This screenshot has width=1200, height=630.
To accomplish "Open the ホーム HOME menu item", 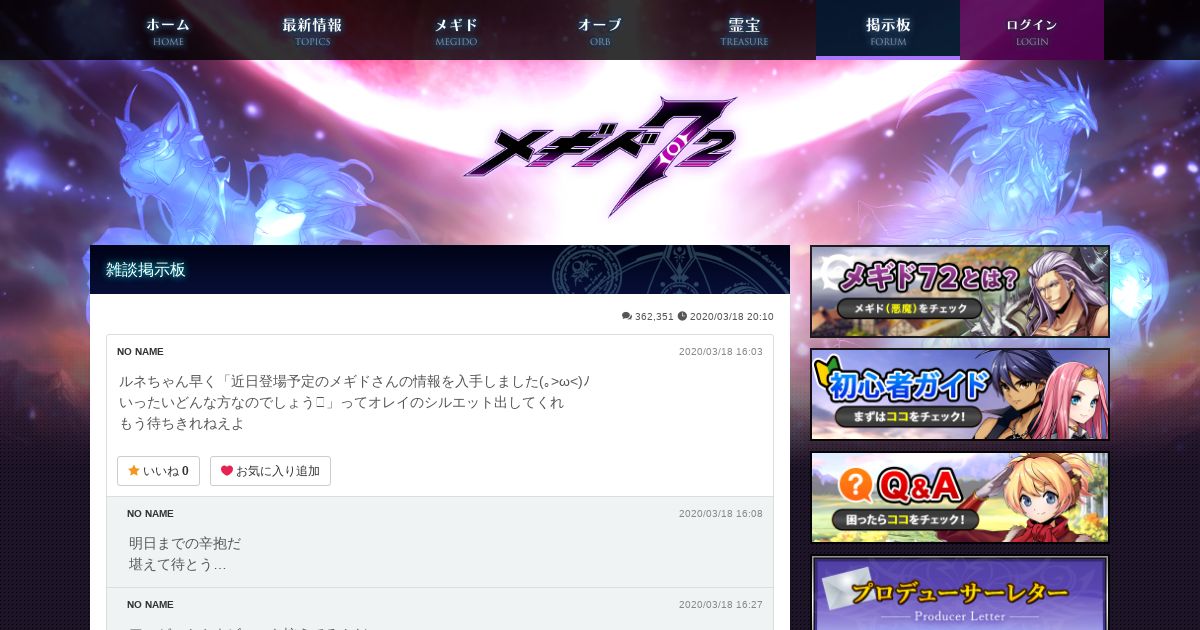I will click(x=168, y=30).
